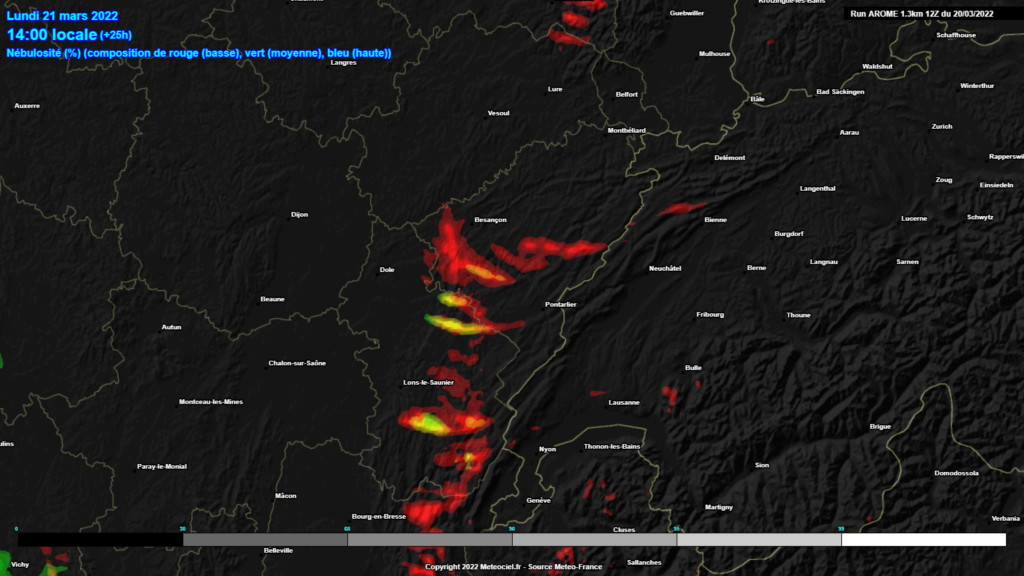Image resolution: width=1024 pixels, height=576 pixels.
Task: Click the Besançon city label
Action: coord(490,220)
